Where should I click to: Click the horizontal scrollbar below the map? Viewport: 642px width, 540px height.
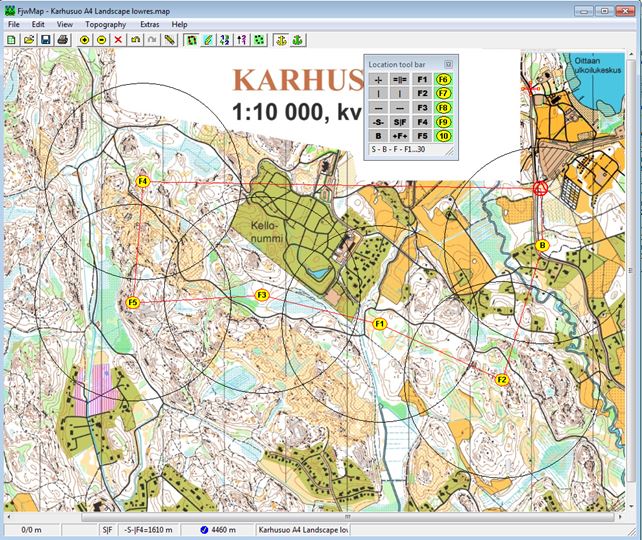pos(348,517)
